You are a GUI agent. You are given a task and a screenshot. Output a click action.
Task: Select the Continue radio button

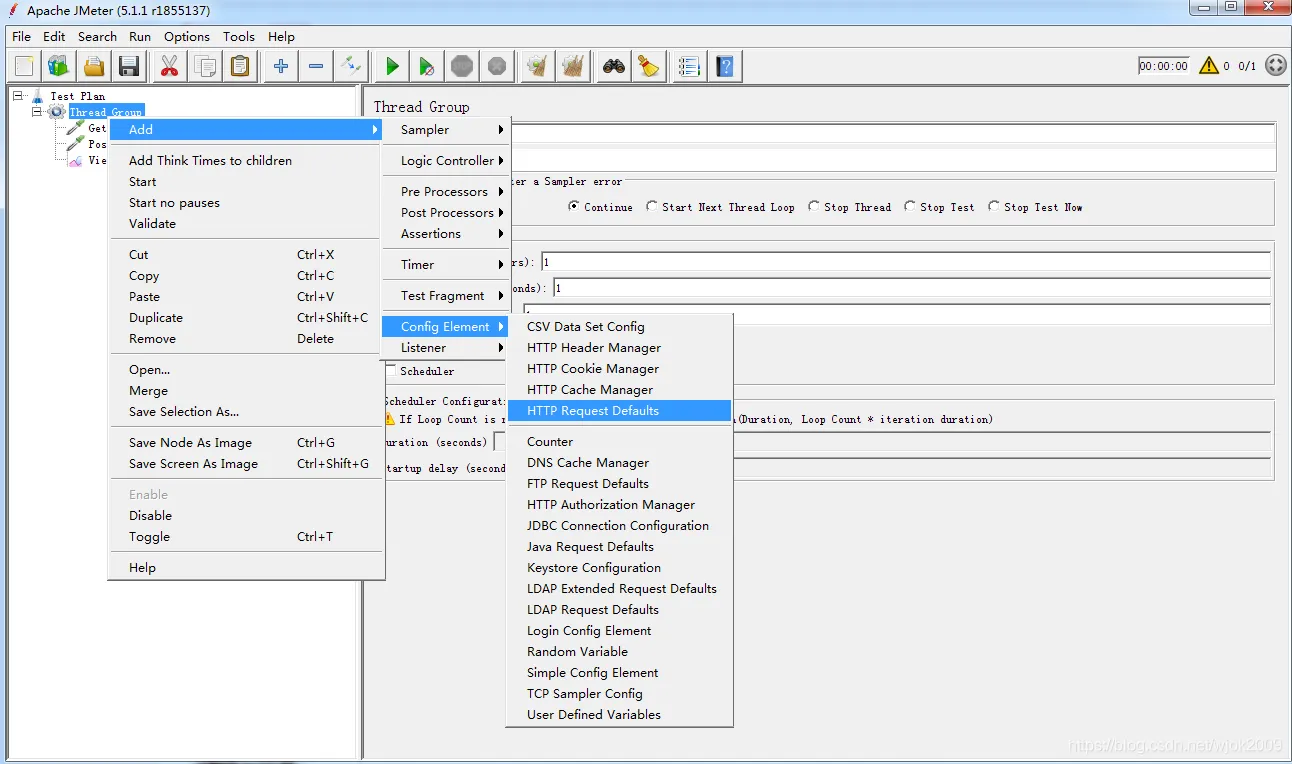pyautogui.click(x=574, y=207)
